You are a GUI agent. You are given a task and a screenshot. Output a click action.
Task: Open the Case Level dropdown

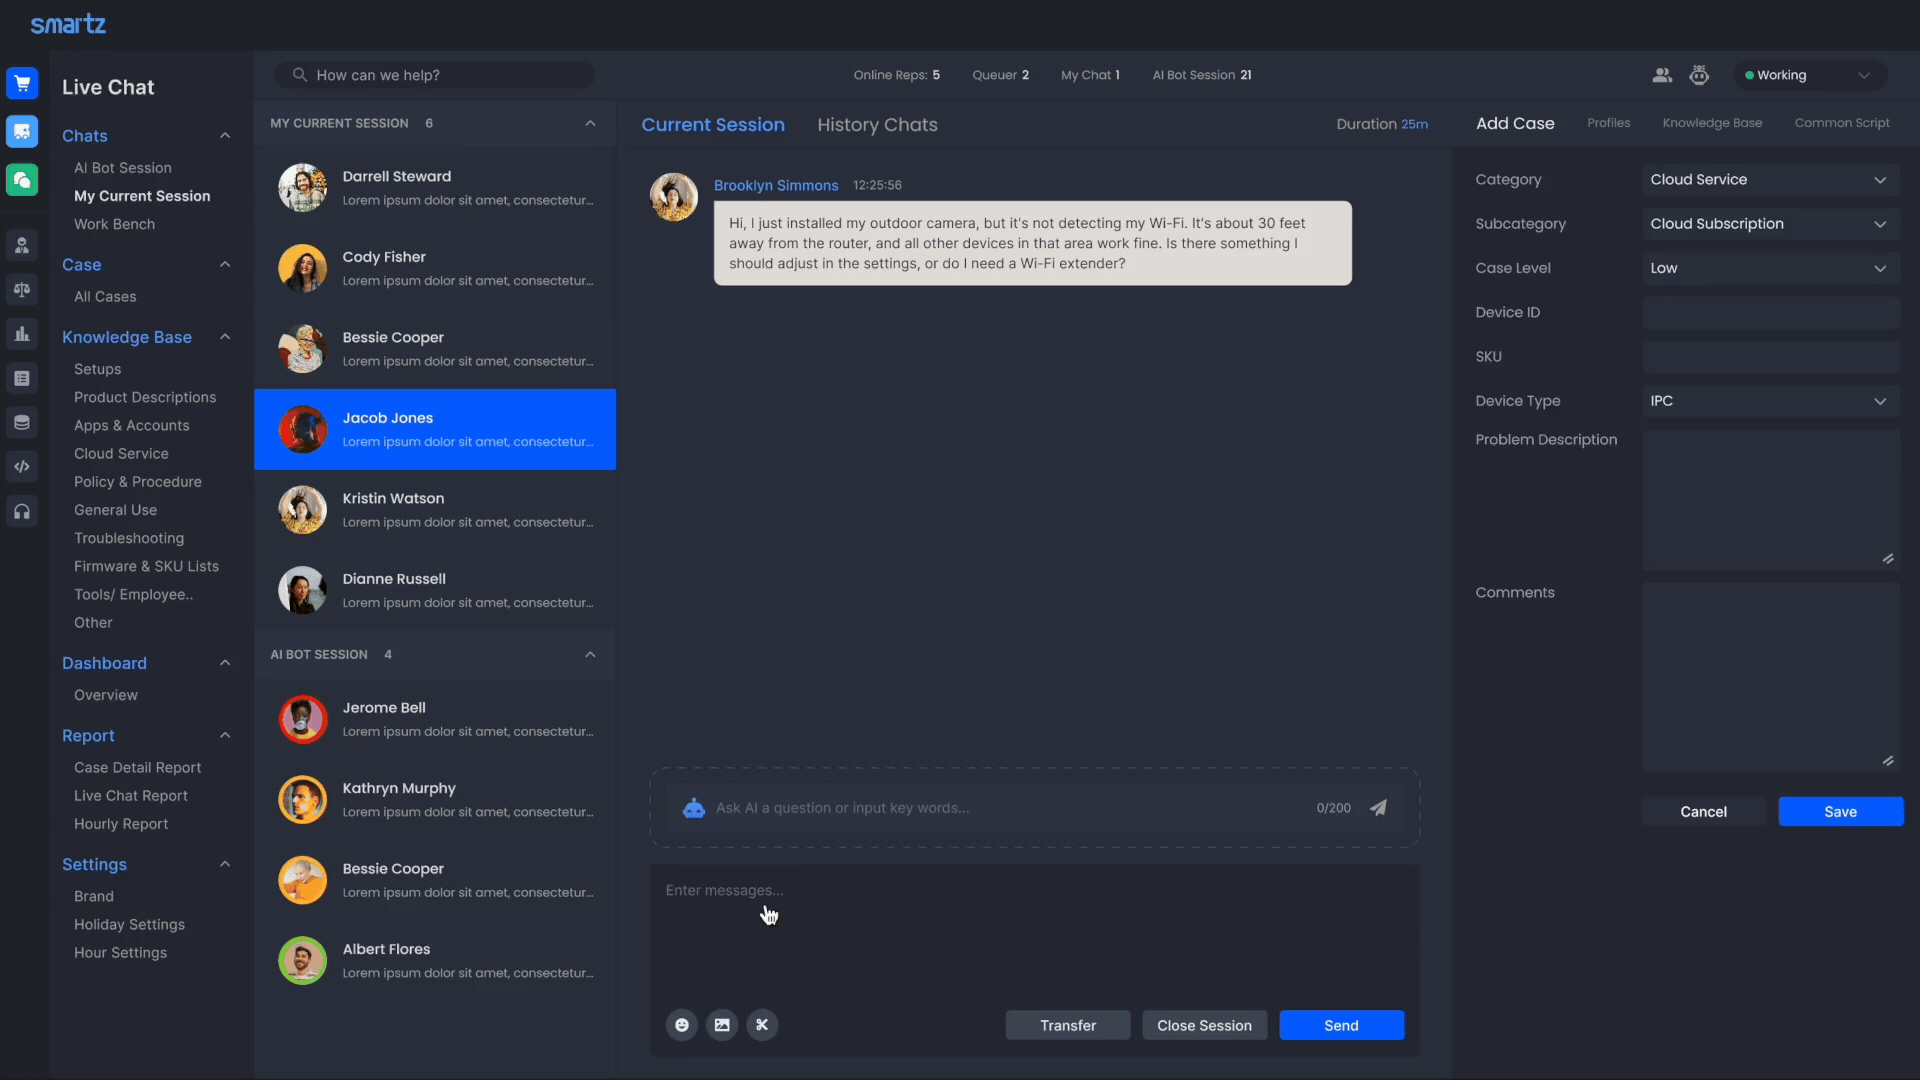click(x=1770, y=268)
